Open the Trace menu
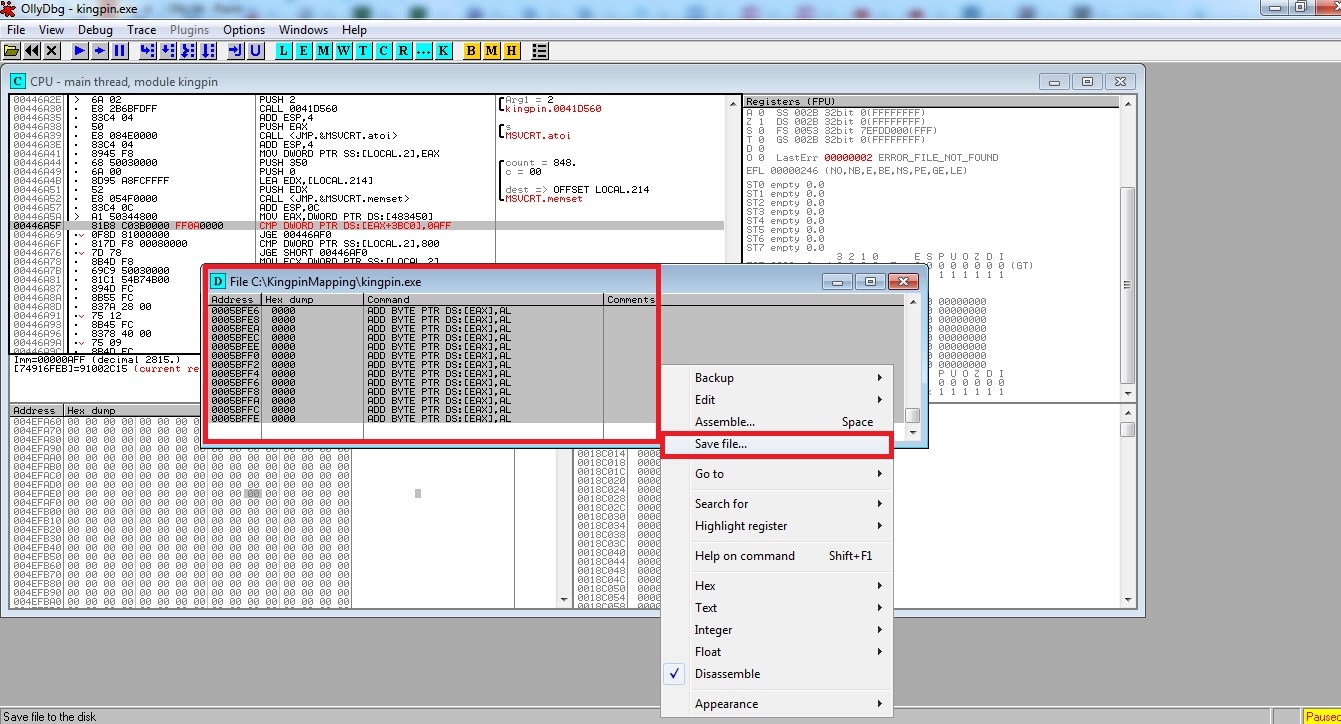The height and width of the screenshot is (724, 1341). [x=142, y=30]
